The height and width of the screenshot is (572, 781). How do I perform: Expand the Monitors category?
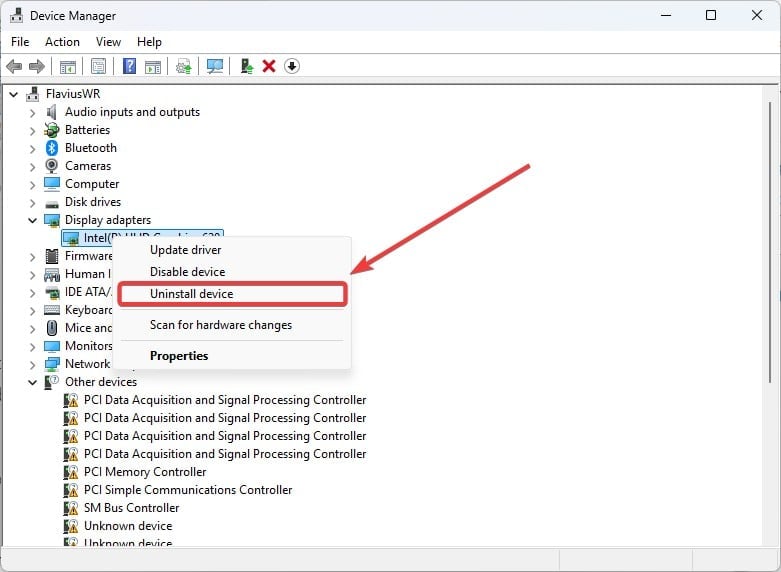coord(33,346)
